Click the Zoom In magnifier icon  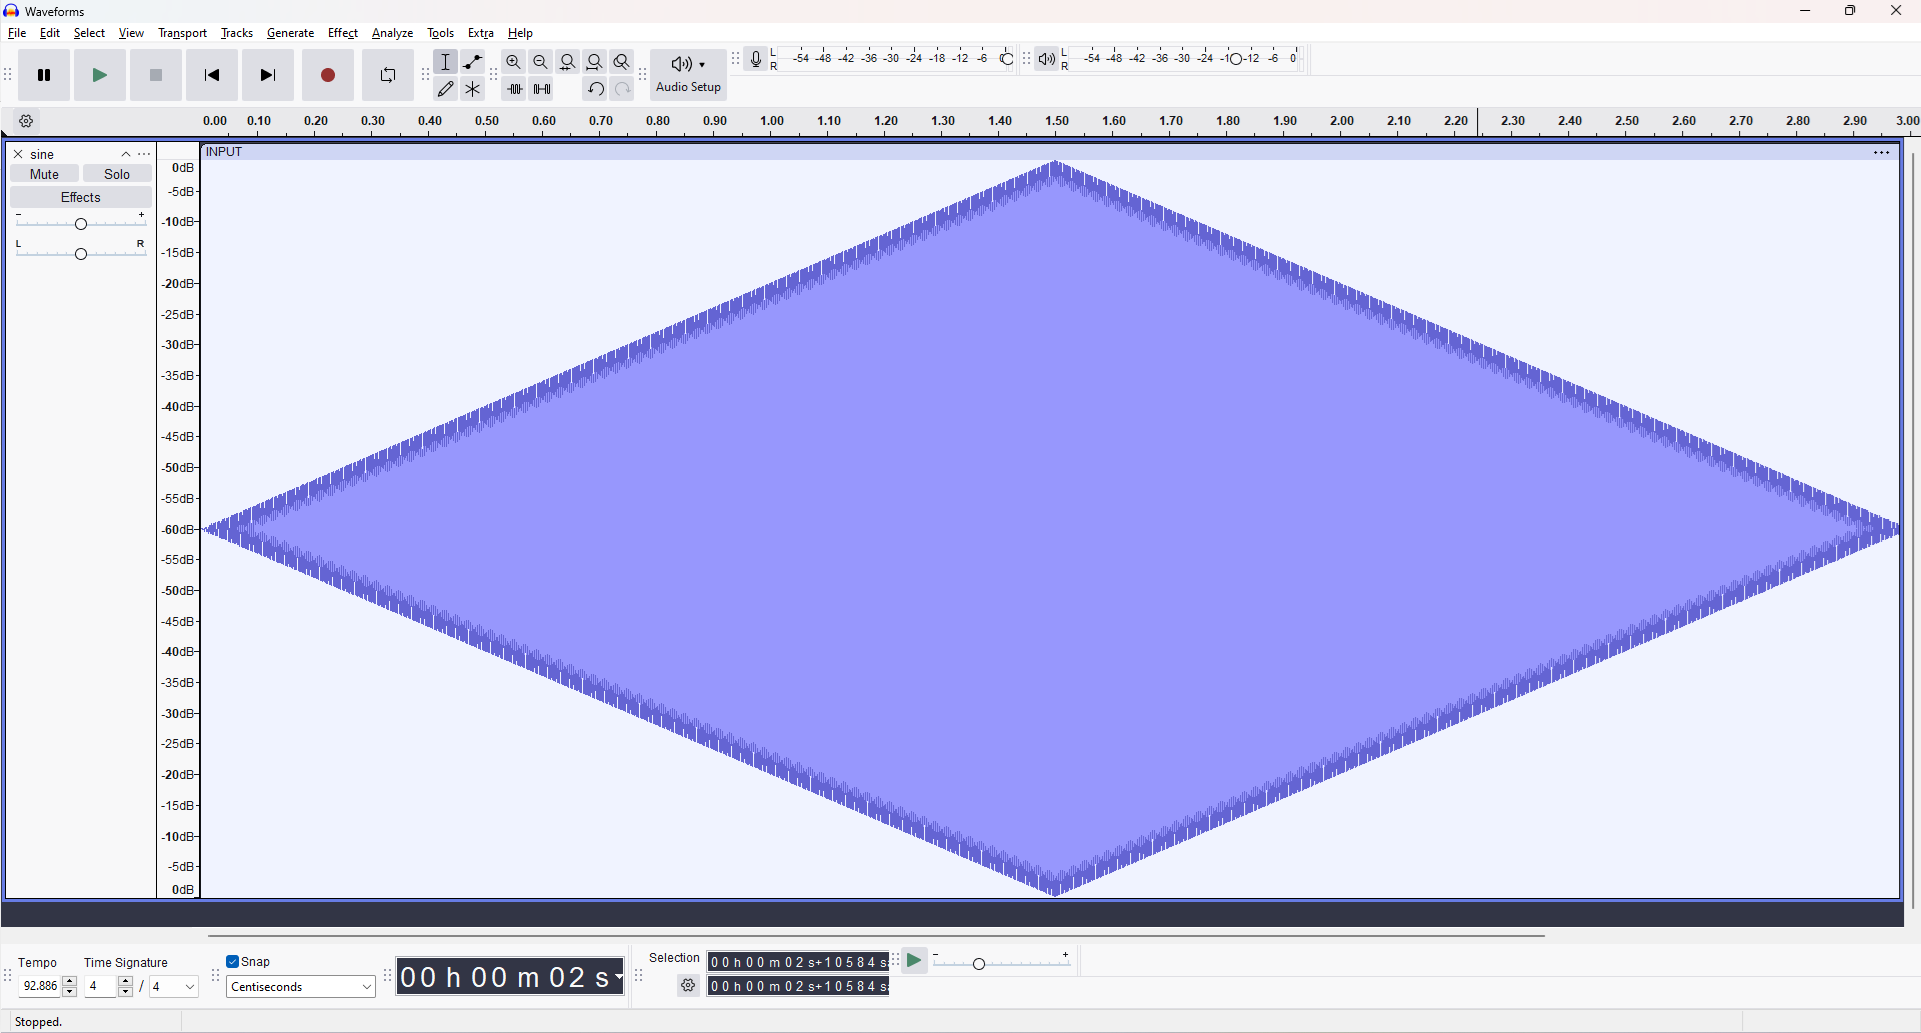tap(513, 62)
